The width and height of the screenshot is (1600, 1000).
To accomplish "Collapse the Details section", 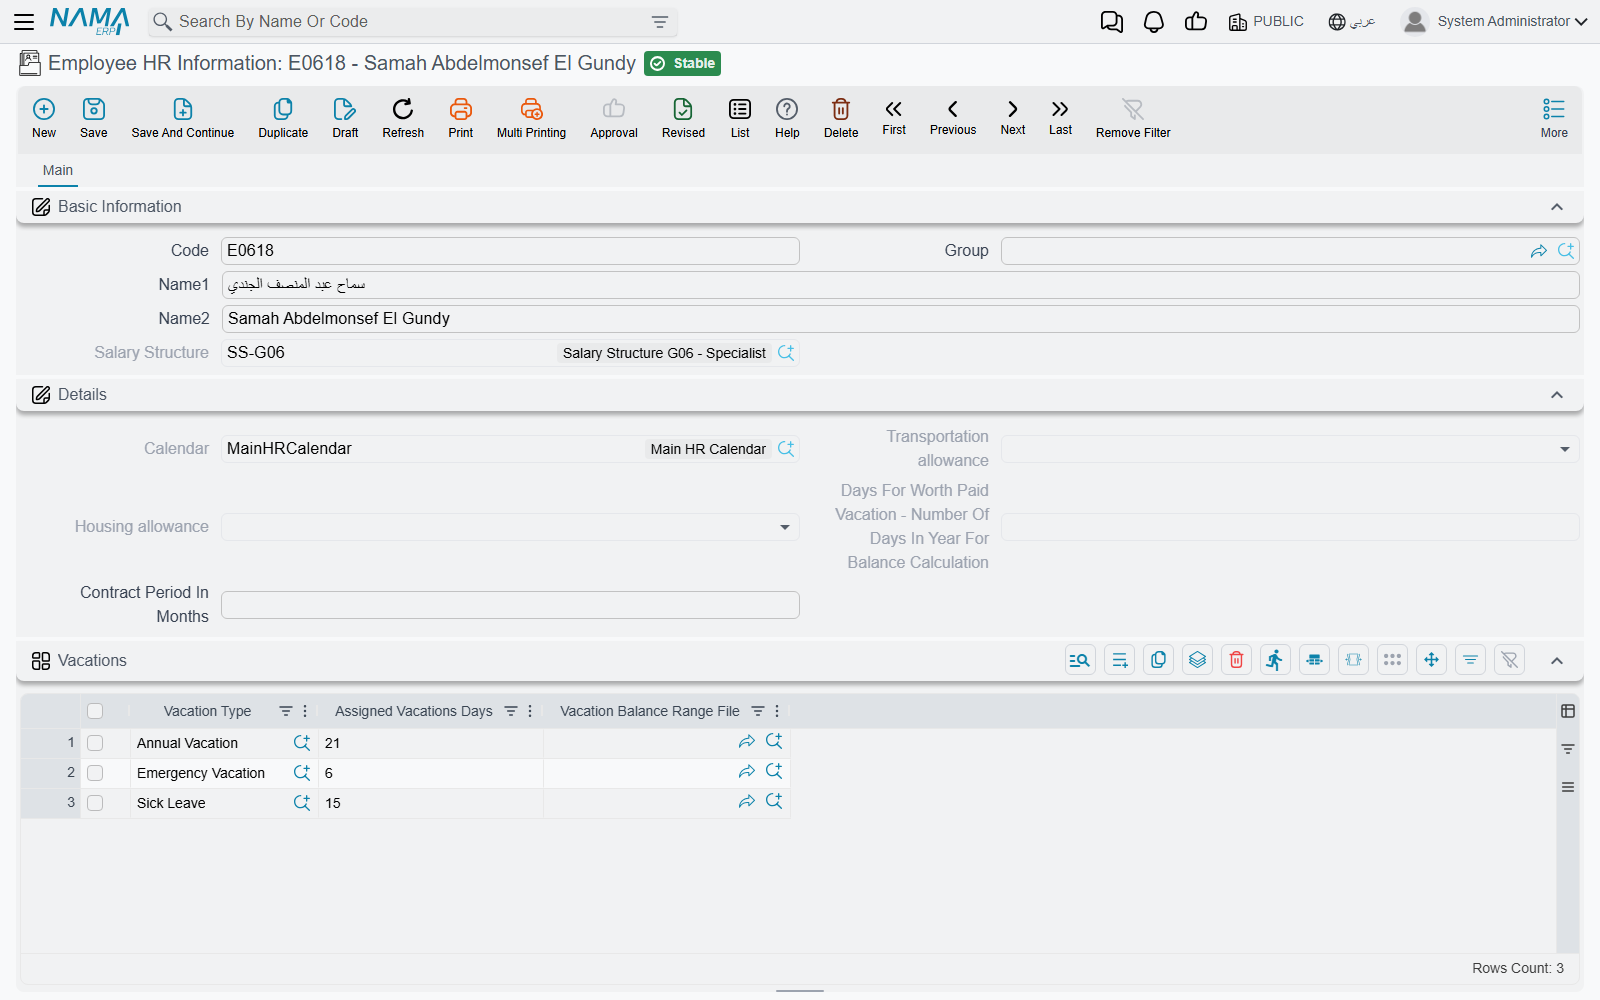I will 1557,395.
